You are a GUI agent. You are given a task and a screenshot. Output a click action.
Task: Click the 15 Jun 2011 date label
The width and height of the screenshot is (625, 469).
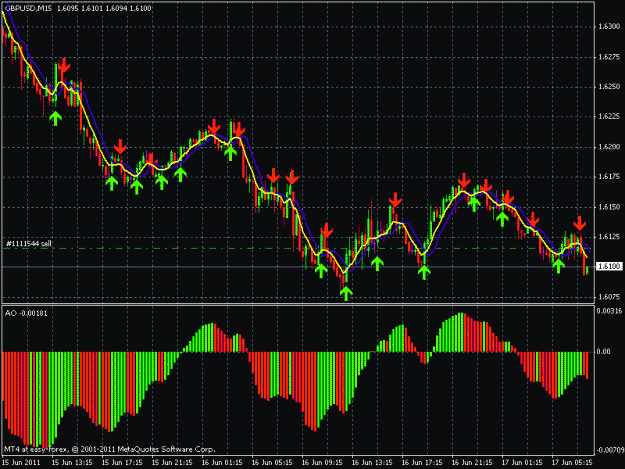(x=21, y=463)
